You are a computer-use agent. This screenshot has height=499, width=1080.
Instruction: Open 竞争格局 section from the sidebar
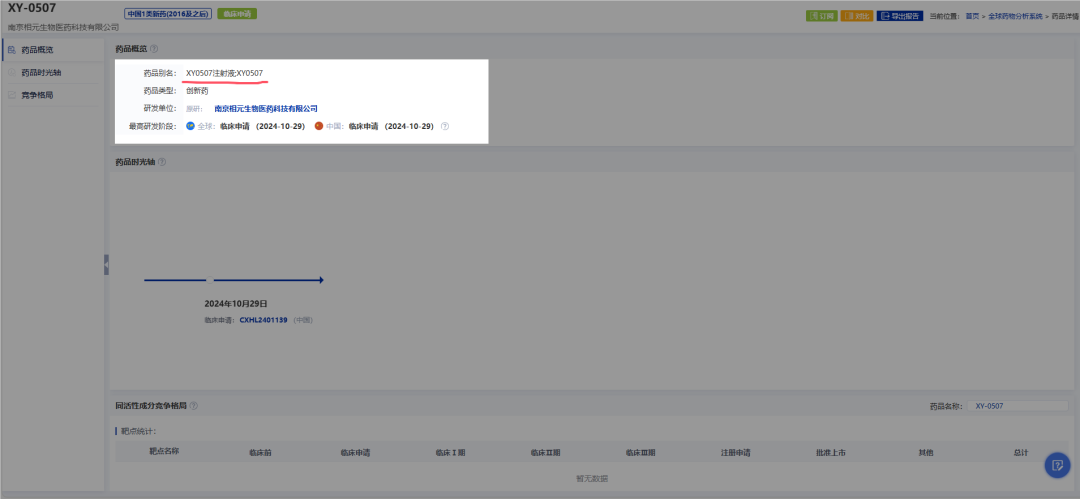[x=36, y=95]
